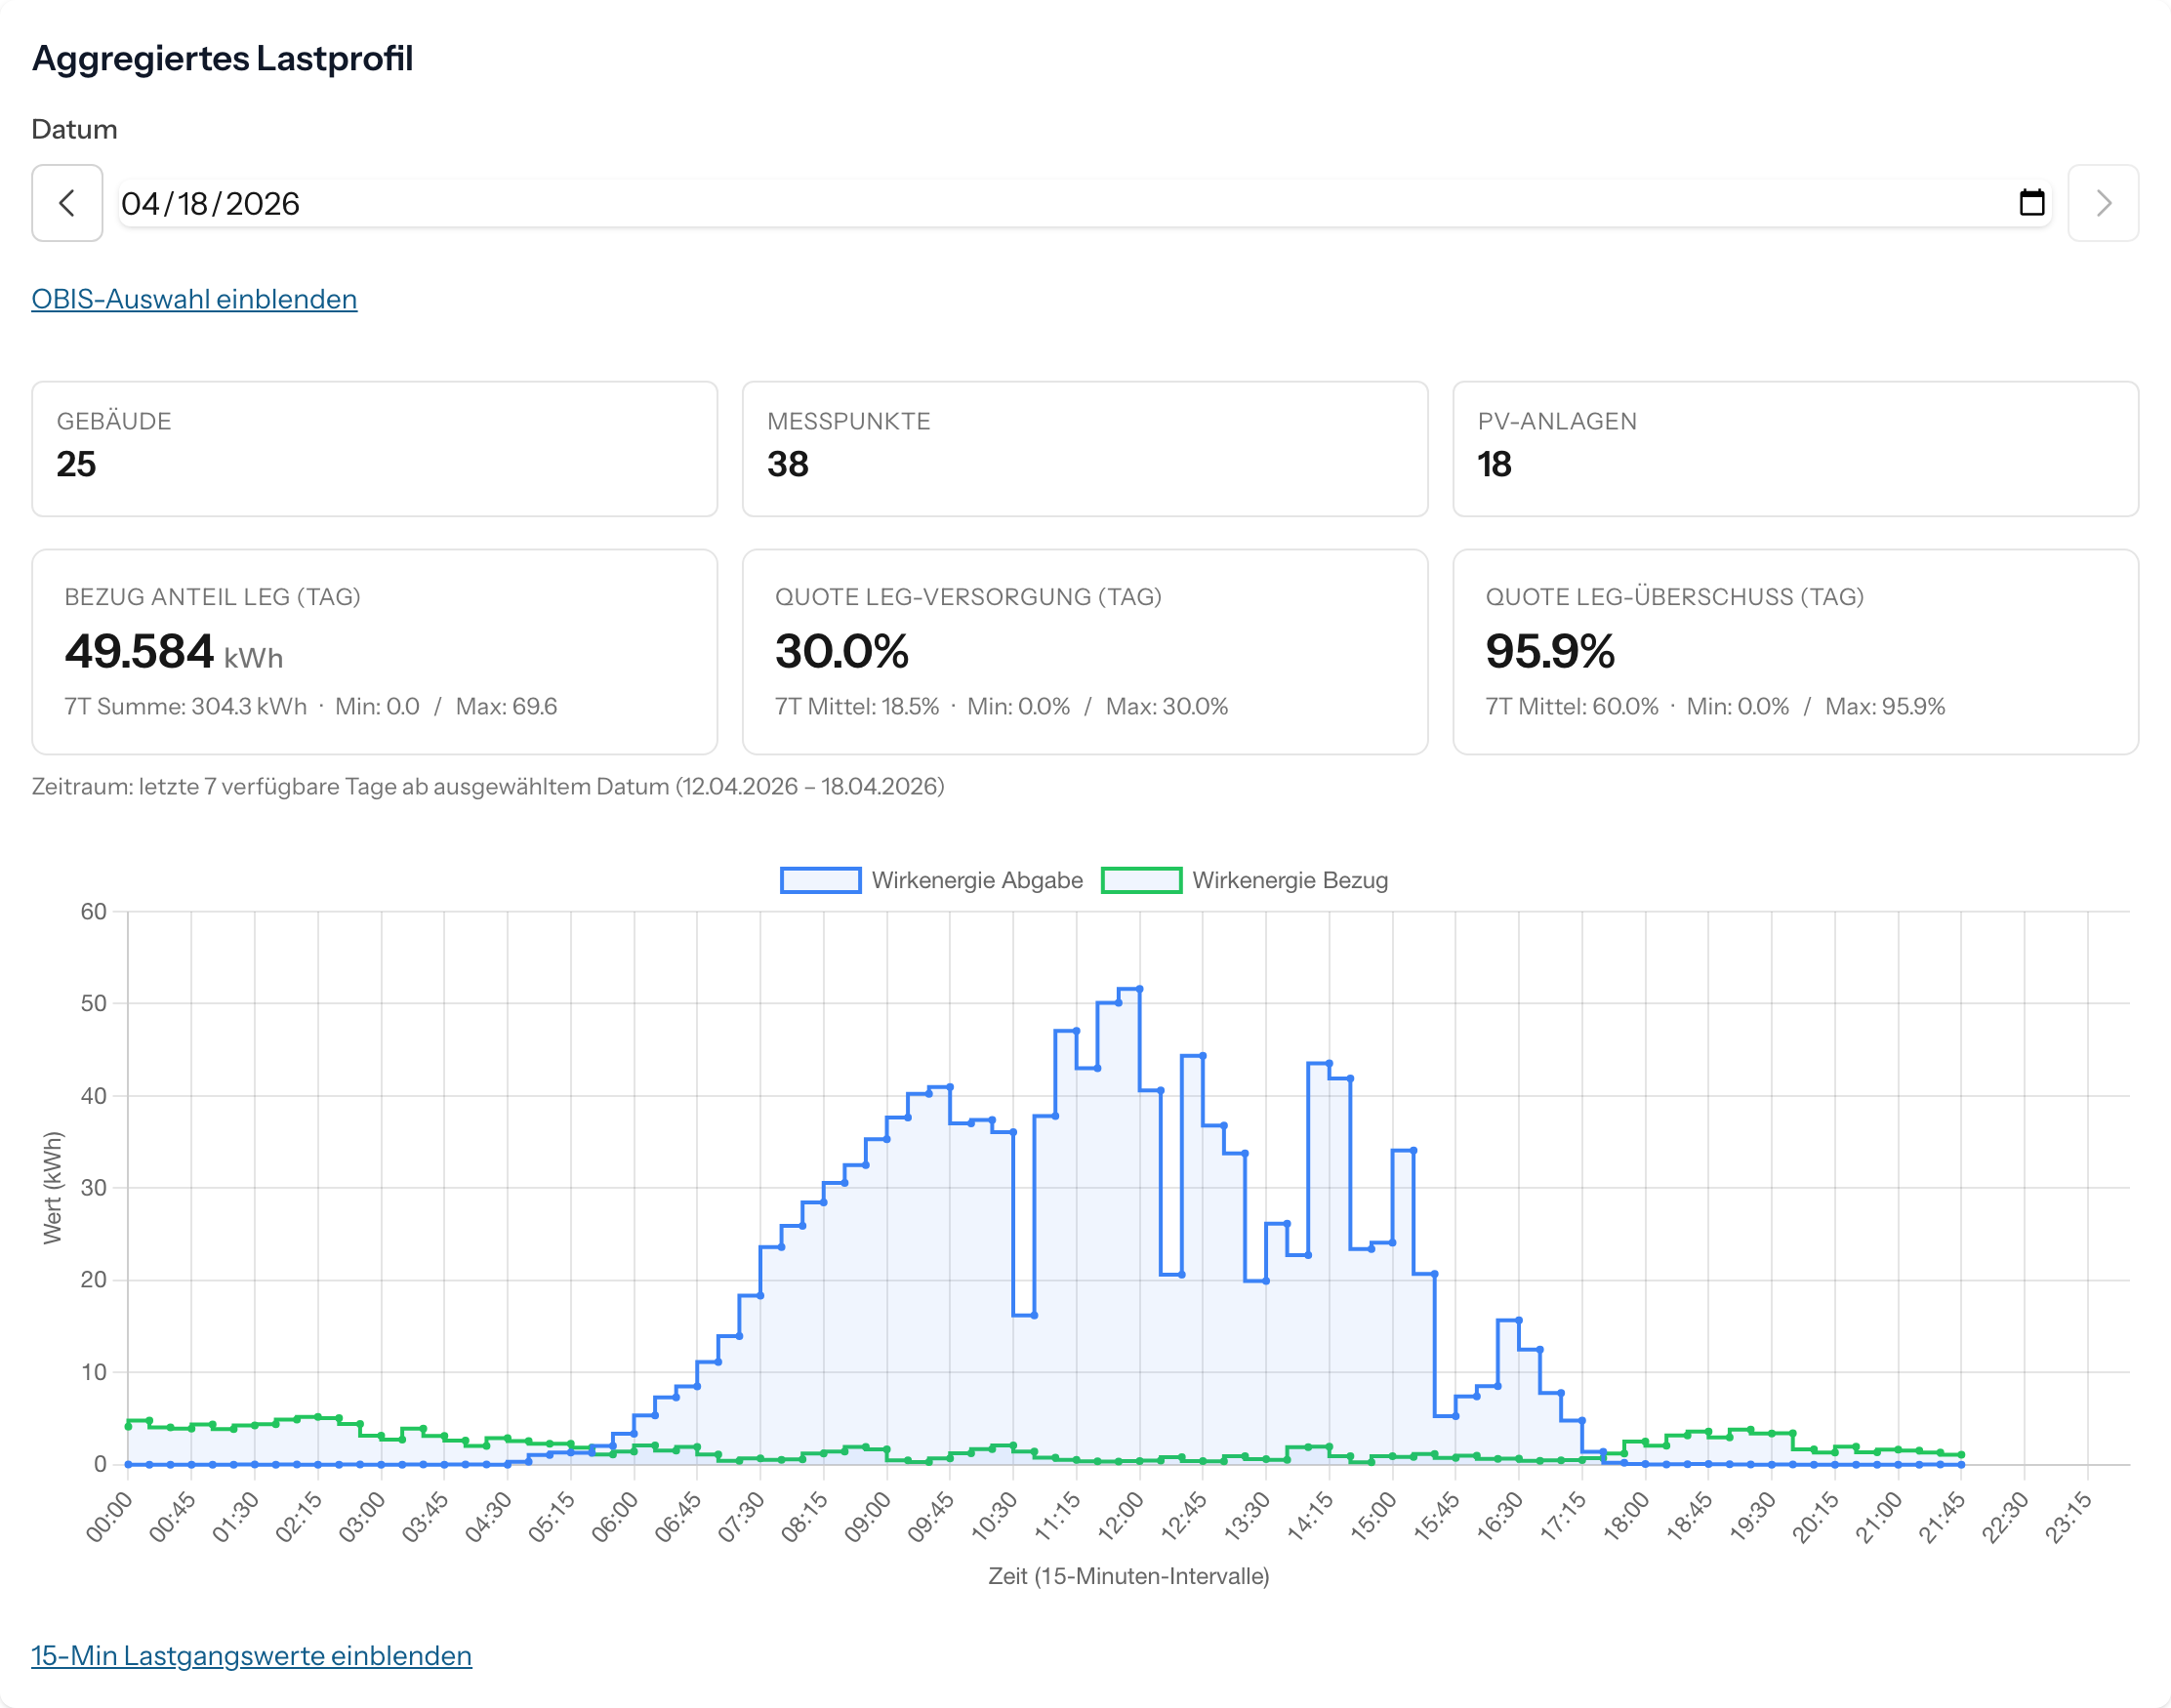2171x1708 pixels.
Task: Show the 15-Min Lastgangswerte table
Action: click(251, 1655)
